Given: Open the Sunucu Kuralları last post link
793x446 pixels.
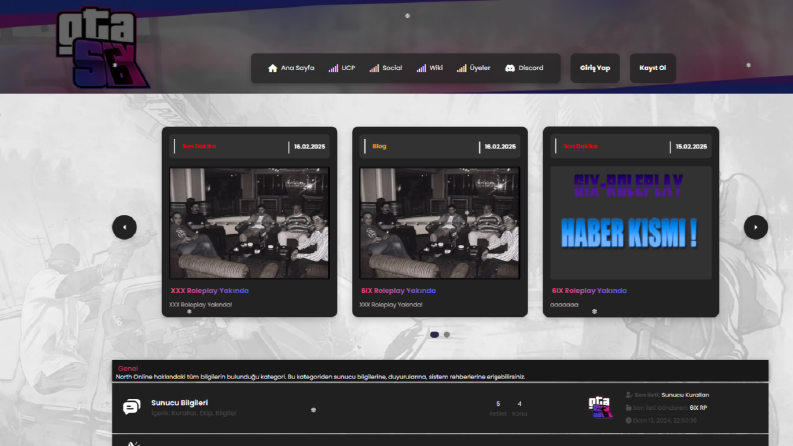Looking at the screenshot, I should pos(685,395).
